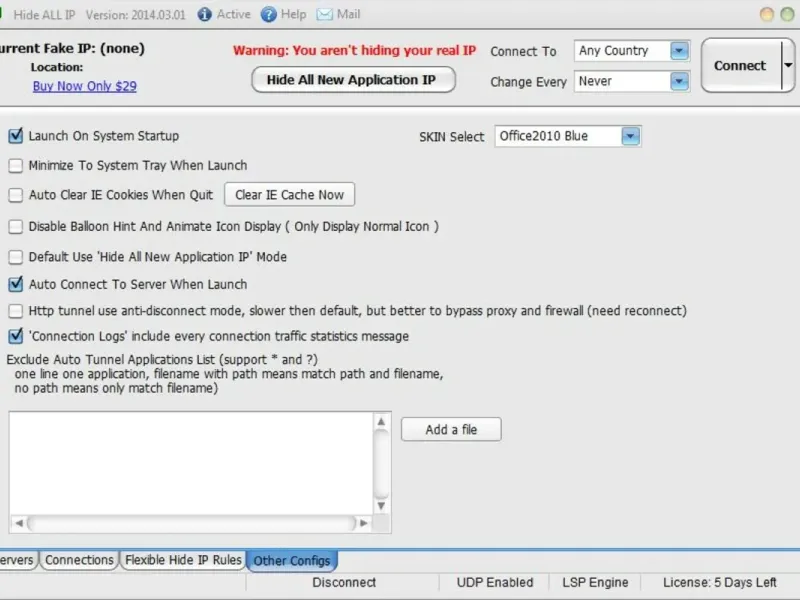Click the Disconnect status bar entry
Image resolution: width=800 pixels, height=600 pixels.
(344, 583)
